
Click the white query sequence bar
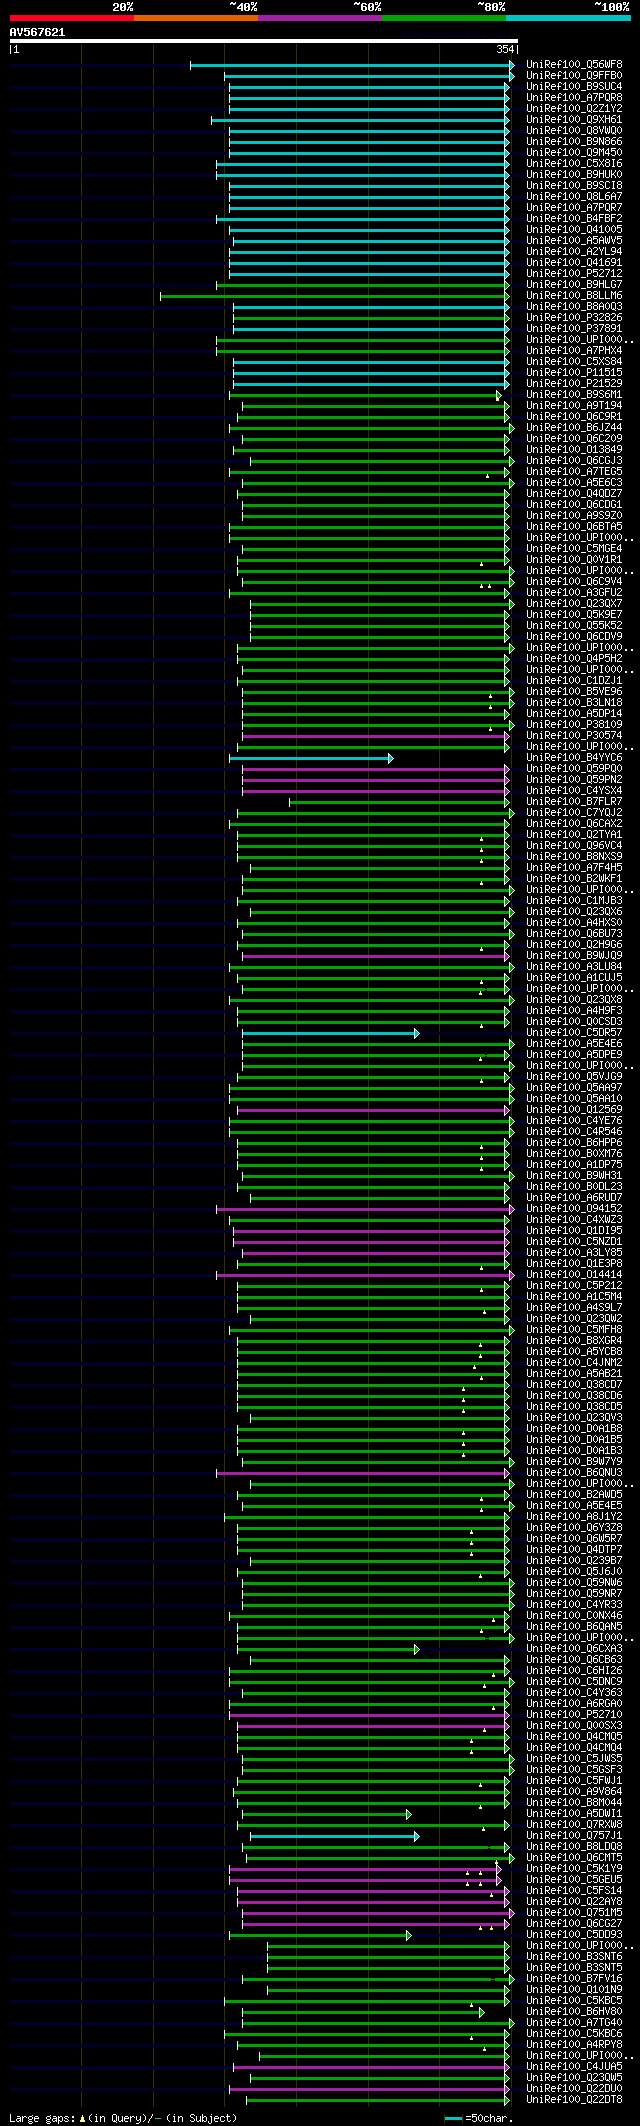tap(263, 41)
